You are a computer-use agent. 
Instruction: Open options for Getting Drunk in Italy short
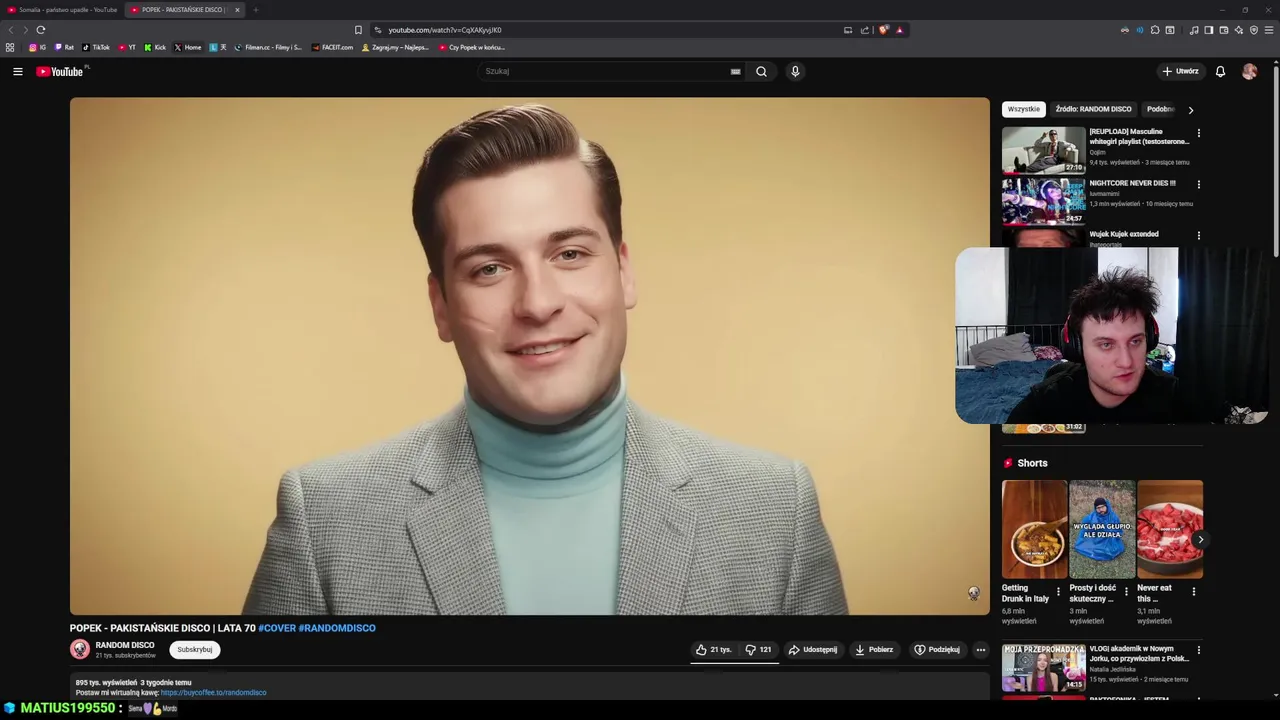[x=1058, y=591]
